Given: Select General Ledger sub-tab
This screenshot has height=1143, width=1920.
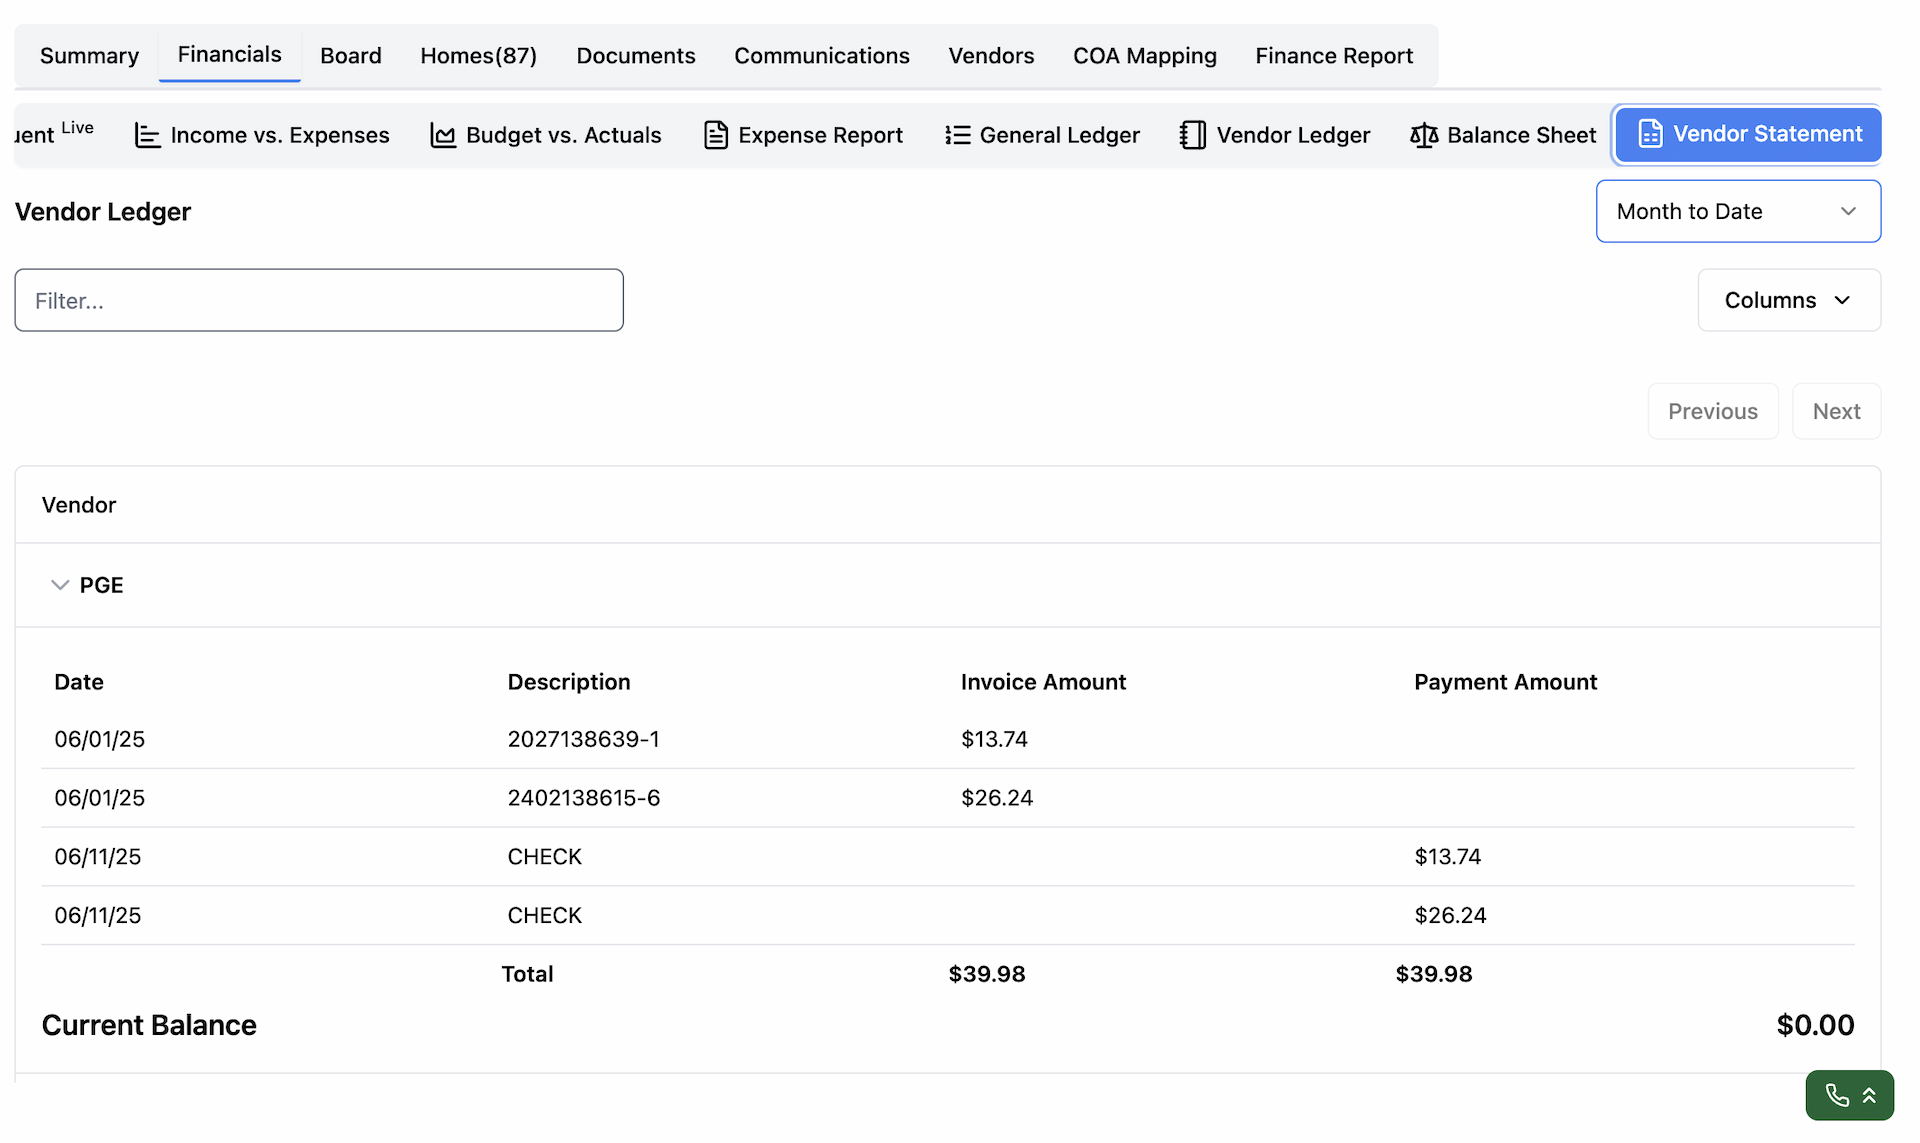Looking at the screenshot, I should click(x=1042, y=135).
